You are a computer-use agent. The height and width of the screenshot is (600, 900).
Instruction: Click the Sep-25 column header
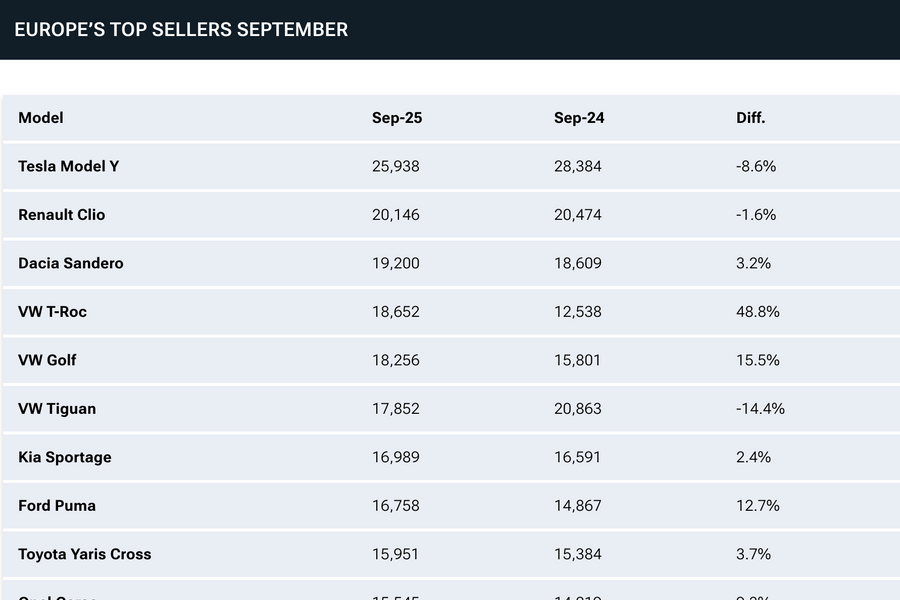click(397, 118)
